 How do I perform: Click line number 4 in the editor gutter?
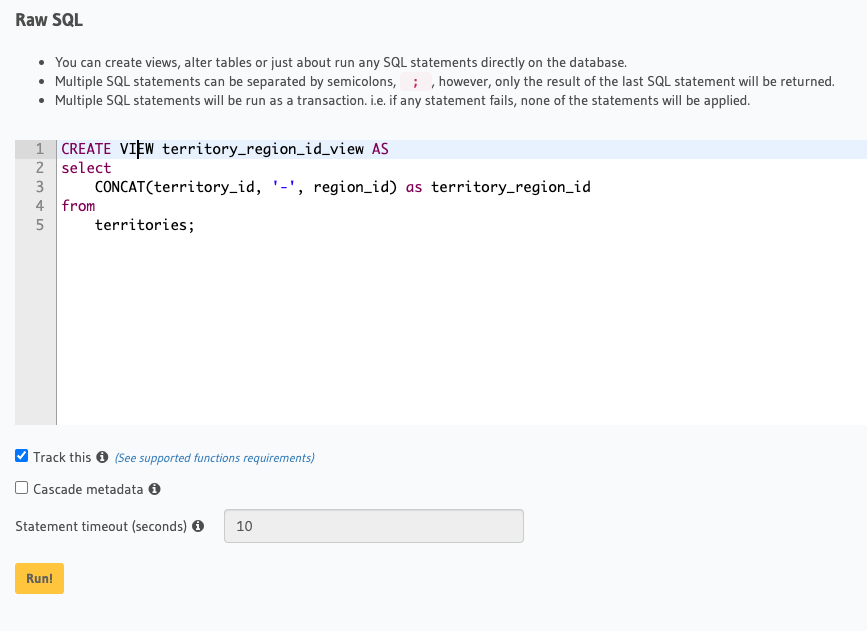click(x=40, y=206)
